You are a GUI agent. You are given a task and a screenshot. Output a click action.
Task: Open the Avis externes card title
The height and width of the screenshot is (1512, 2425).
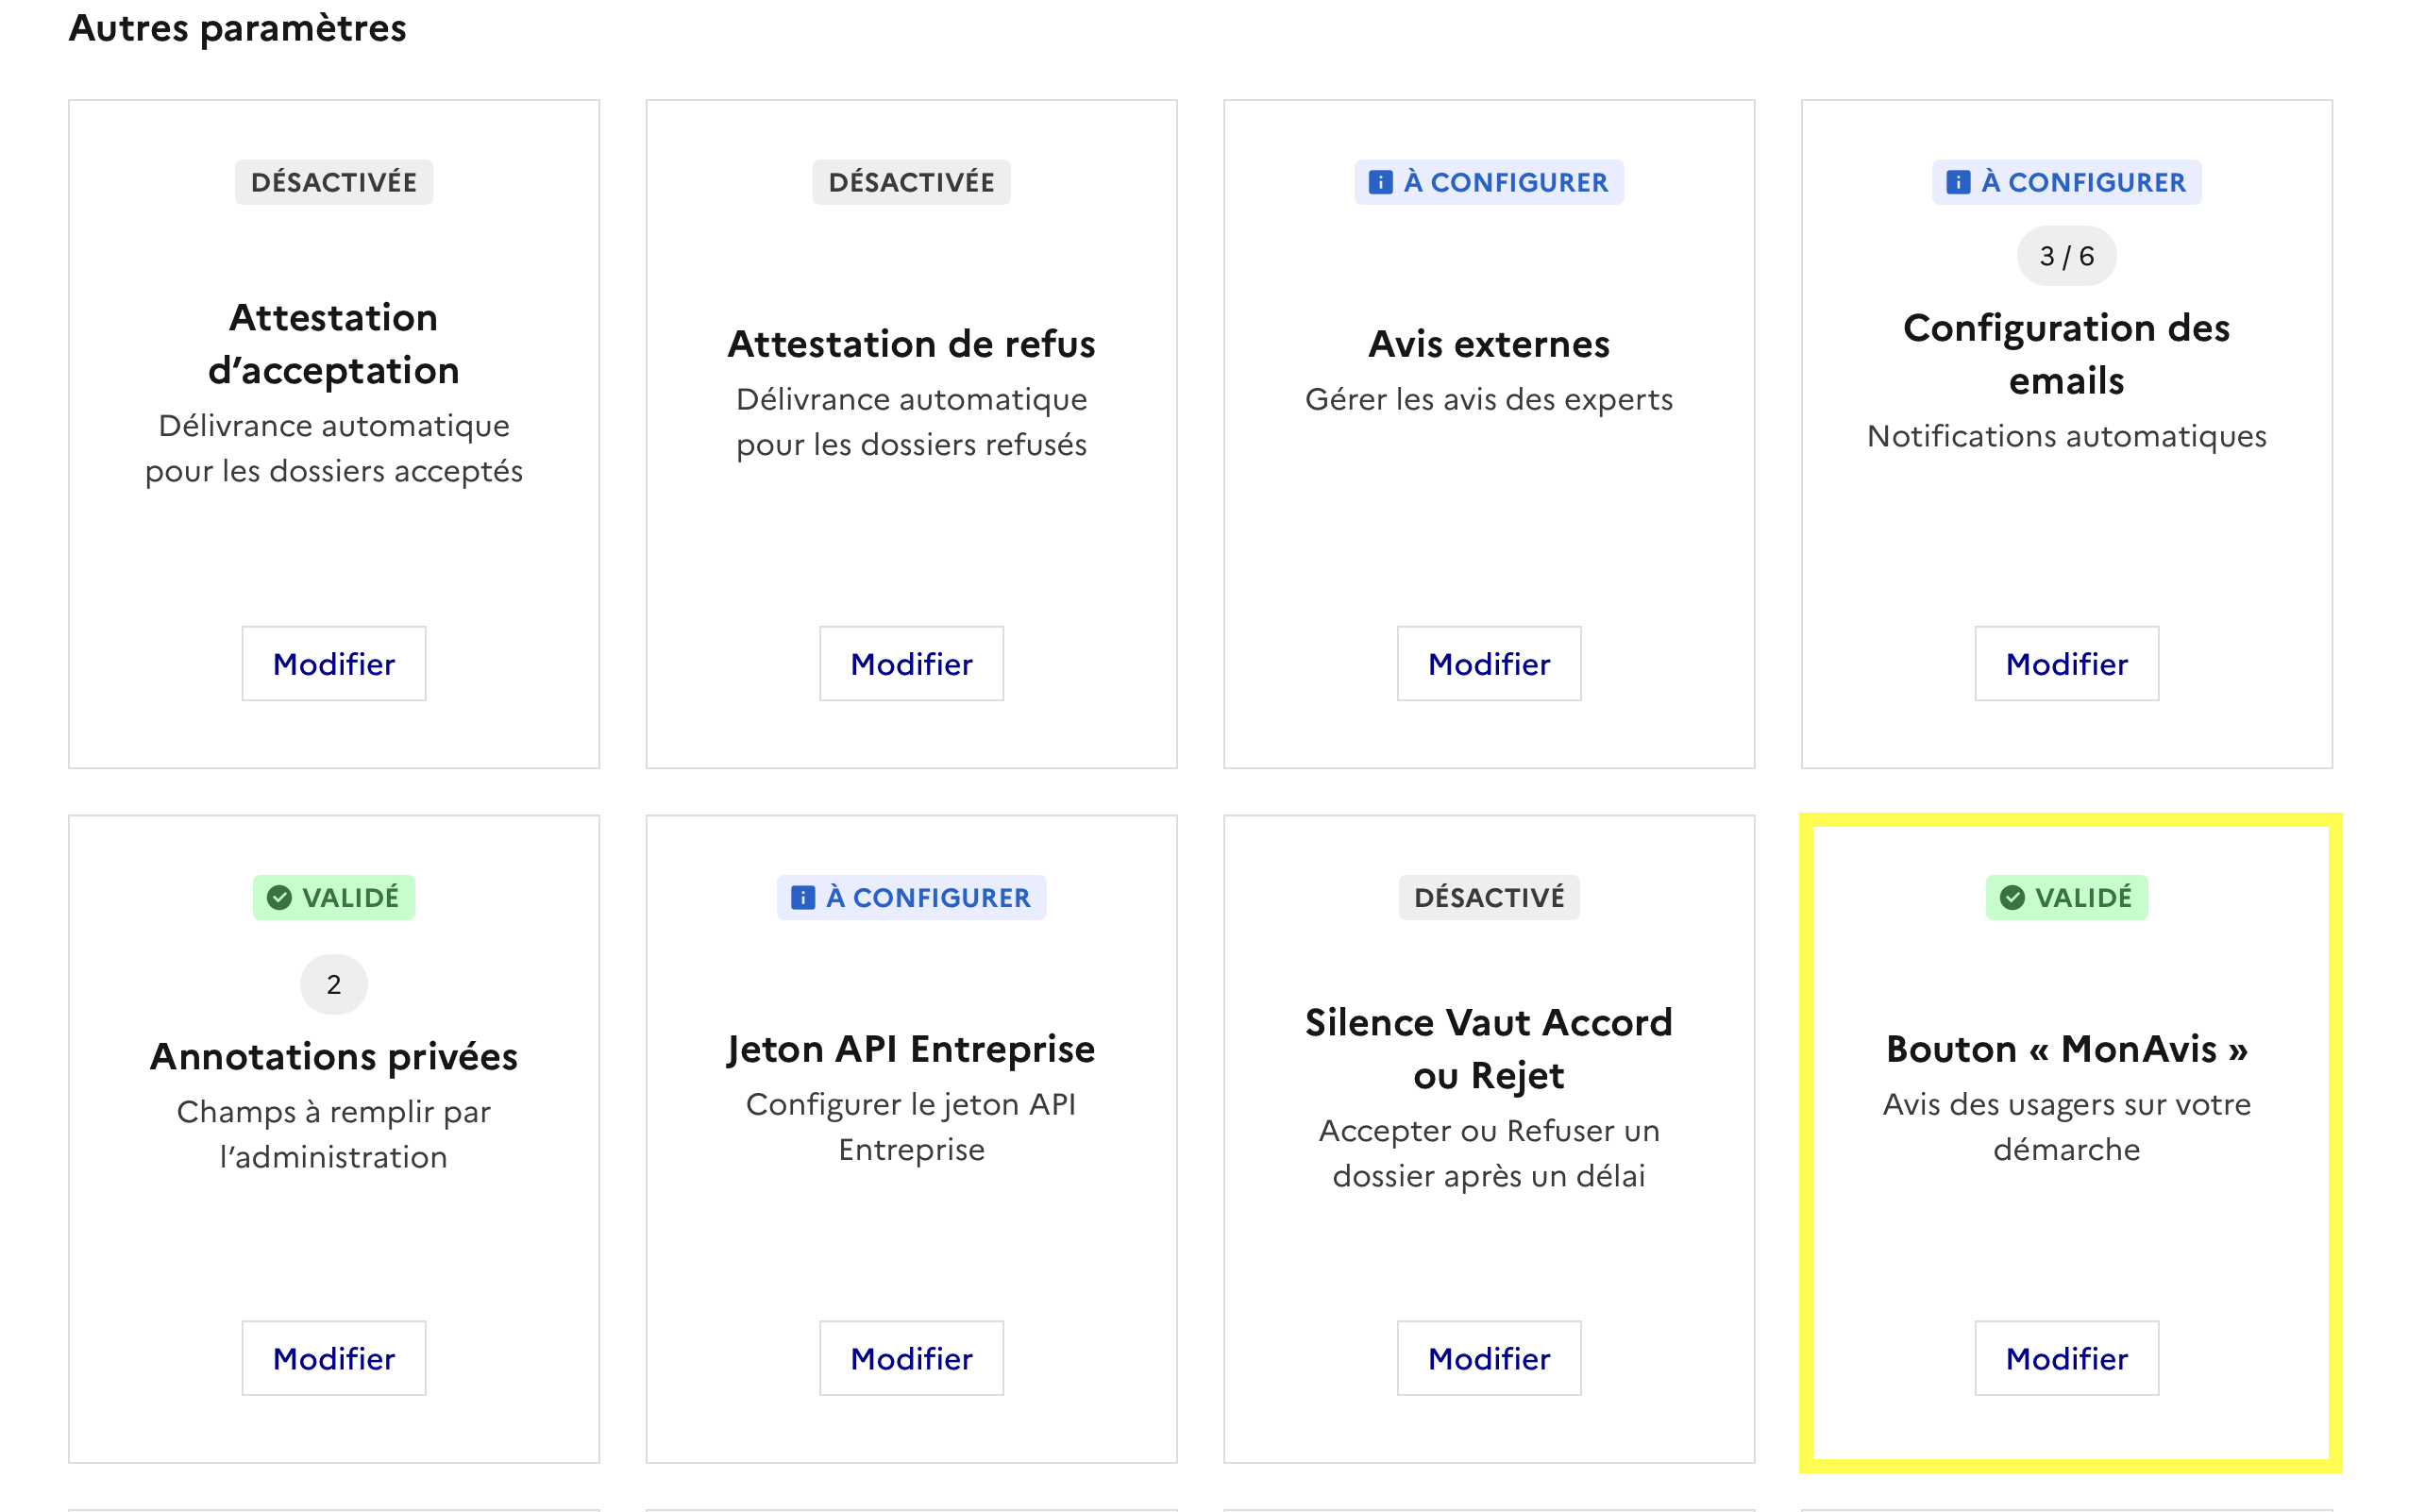pyautogui.click(x=1489, y=344)
